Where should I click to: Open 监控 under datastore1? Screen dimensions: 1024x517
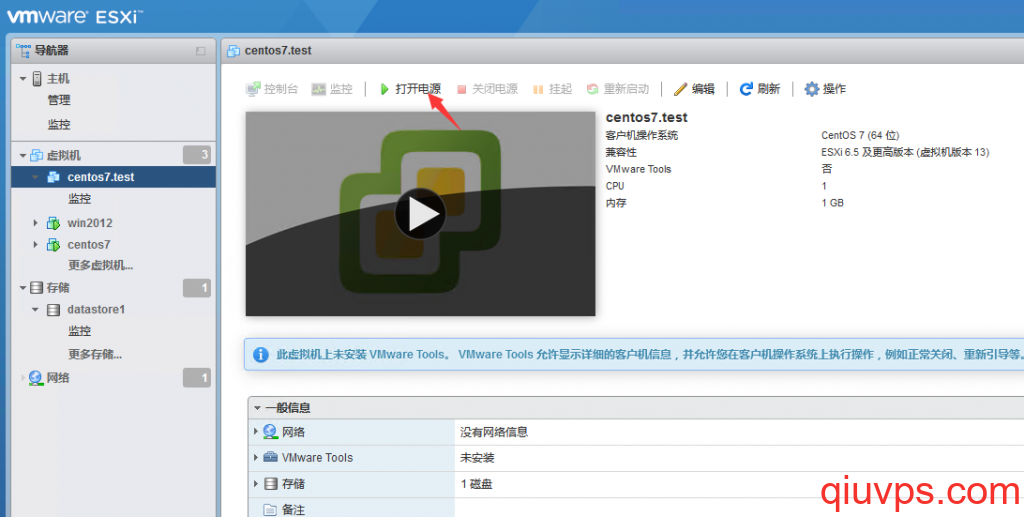pyautogui.click(x=80, y=331)
